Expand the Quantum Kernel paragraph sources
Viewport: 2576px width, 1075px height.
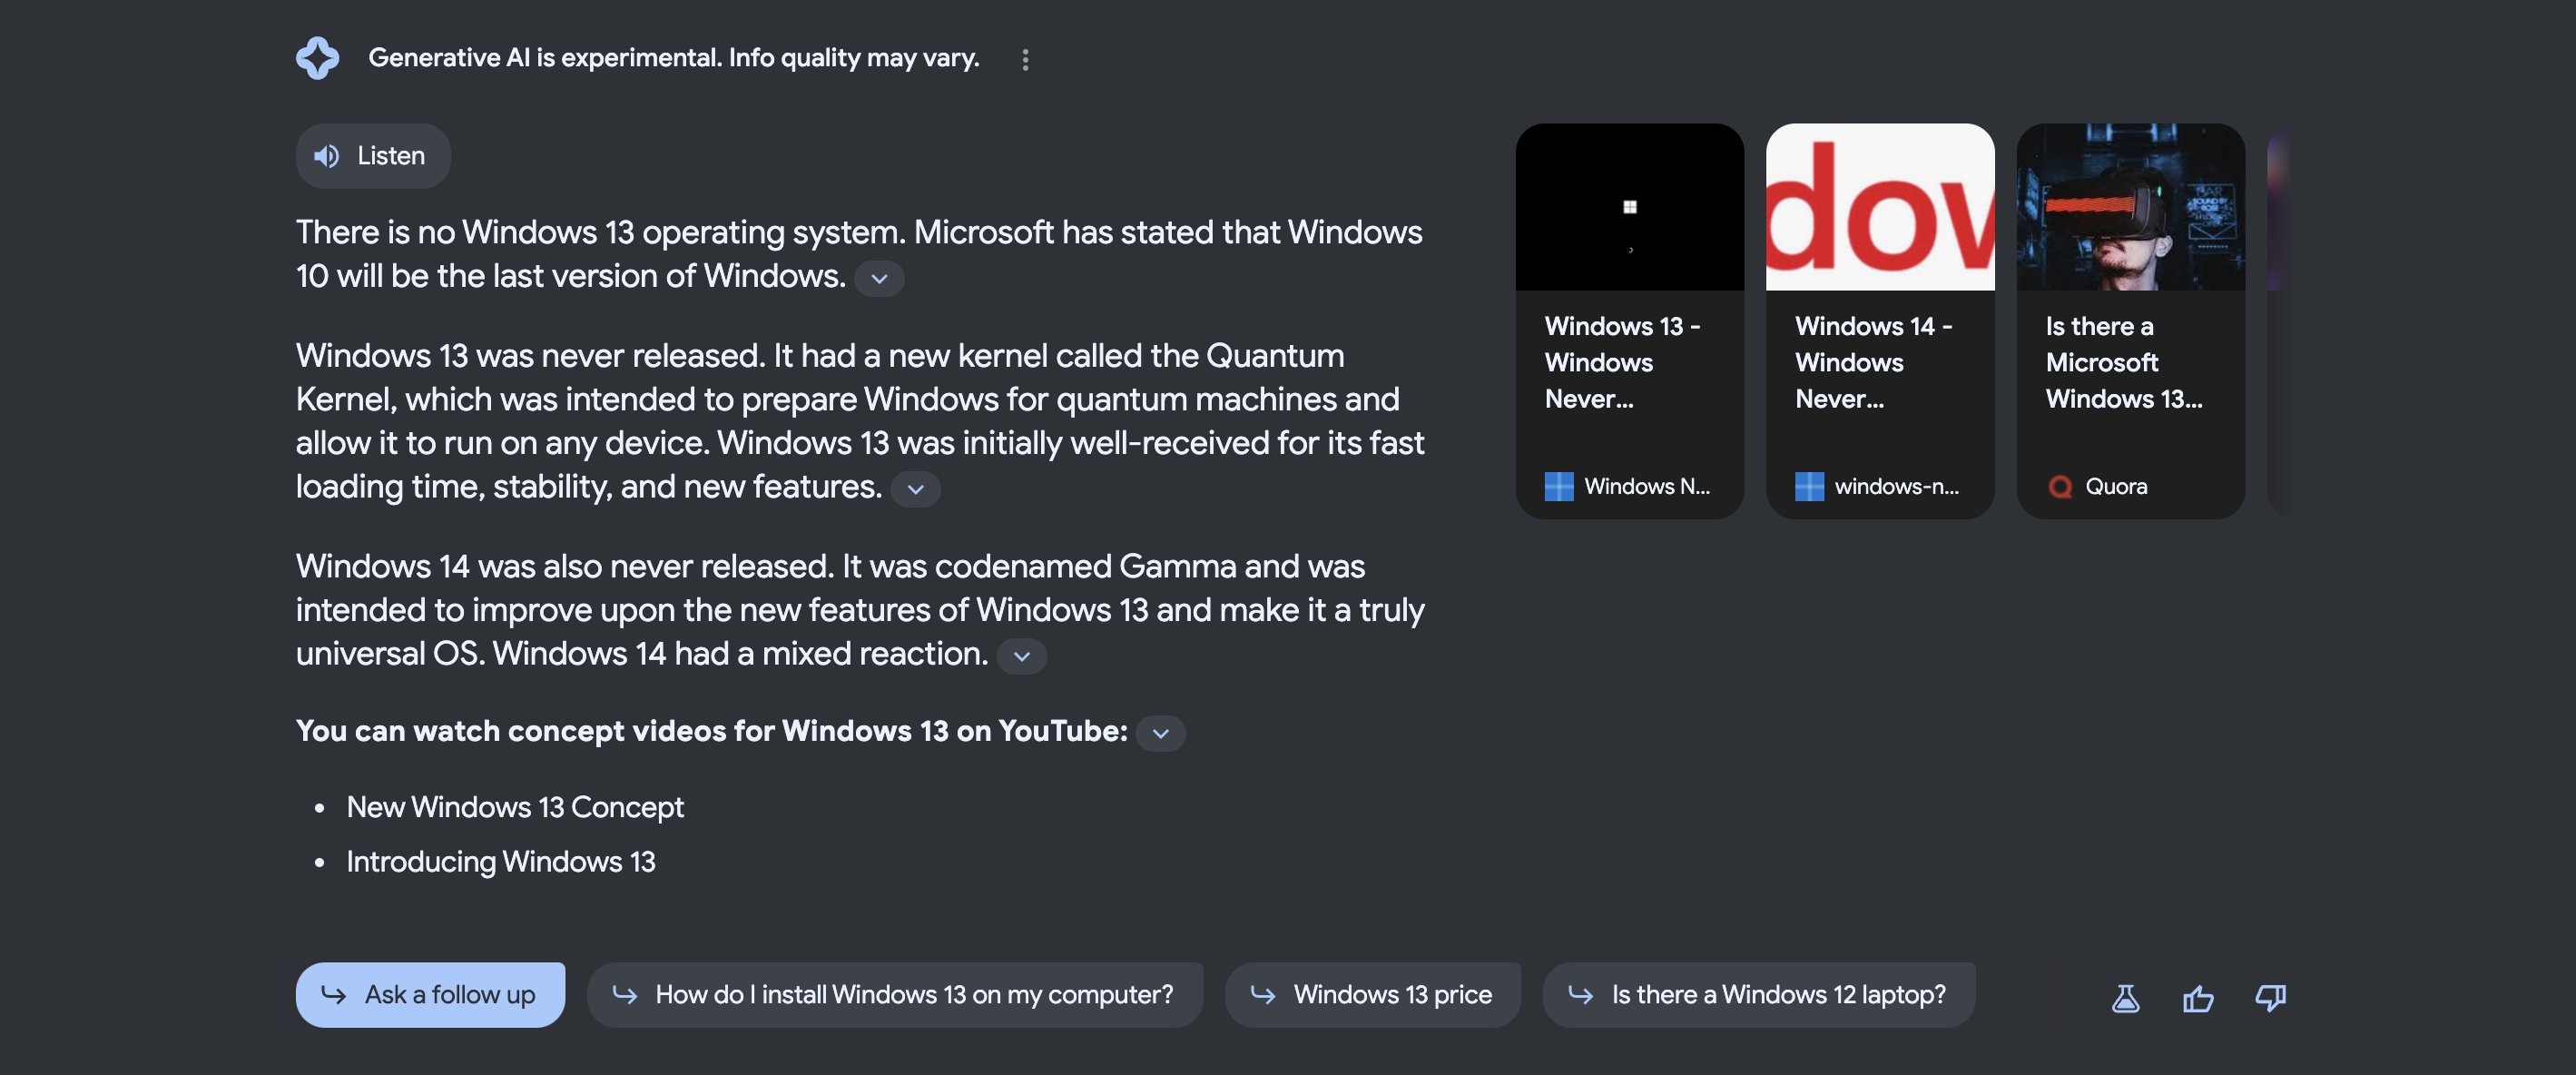click(x=915, y=489)
